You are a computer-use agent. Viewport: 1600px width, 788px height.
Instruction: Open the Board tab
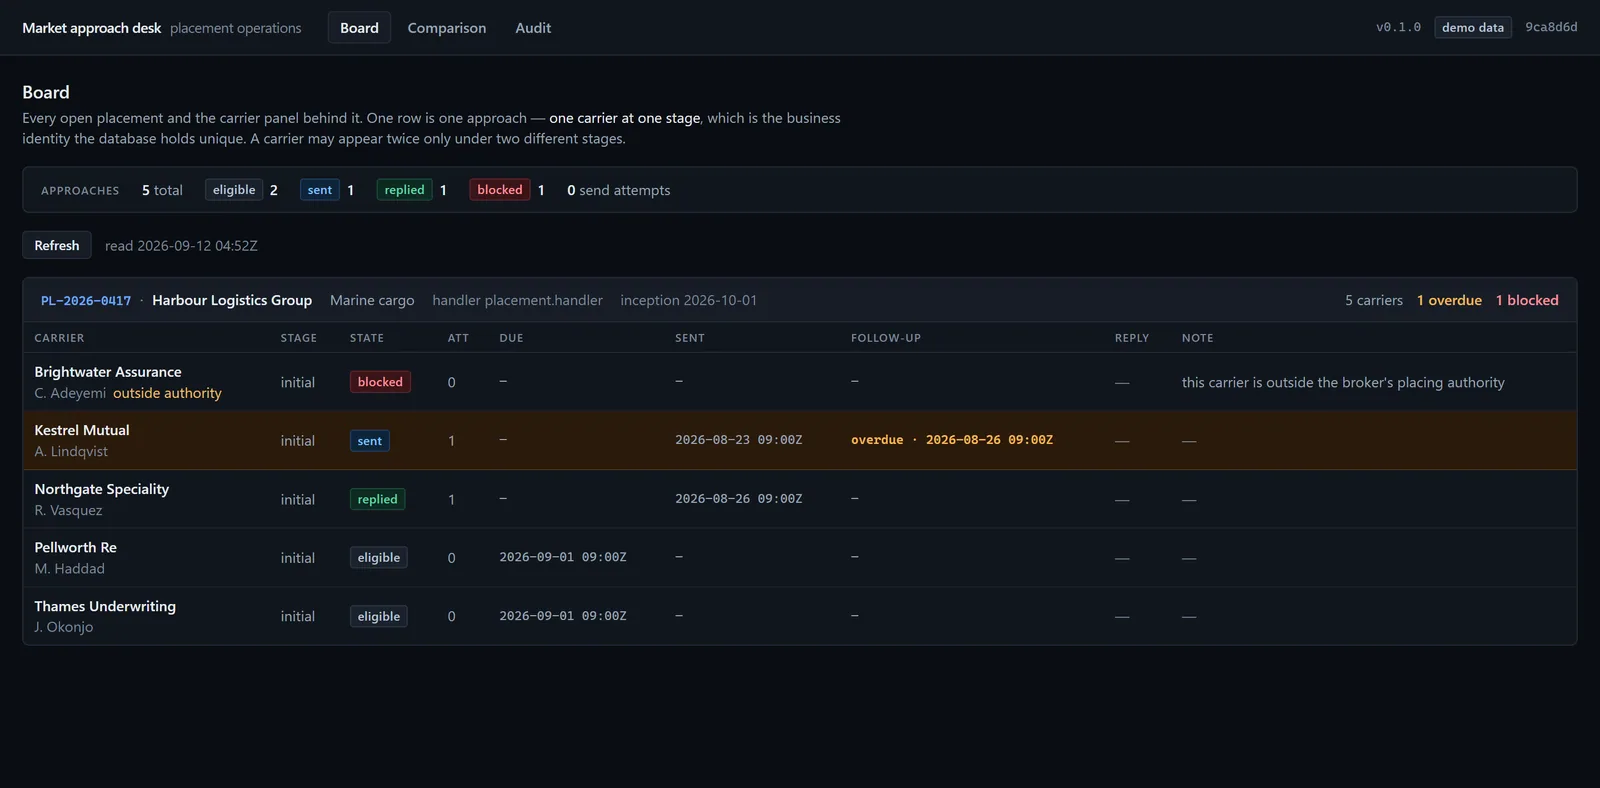(359, 28)
